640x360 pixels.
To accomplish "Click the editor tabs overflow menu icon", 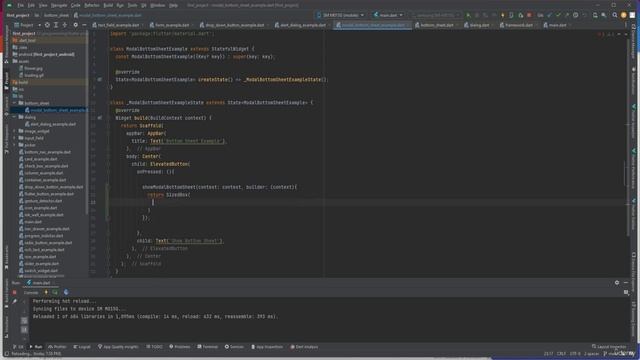I will (x=626, y=25).
